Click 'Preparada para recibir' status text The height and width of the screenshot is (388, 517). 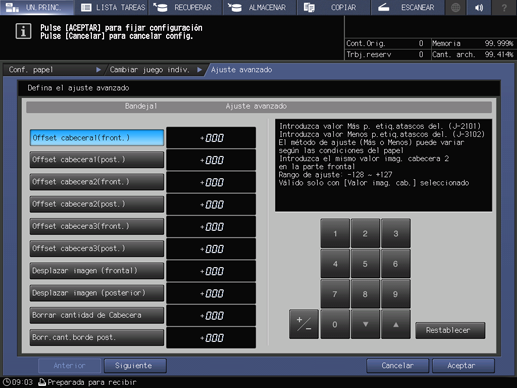(x=92, y=382)
